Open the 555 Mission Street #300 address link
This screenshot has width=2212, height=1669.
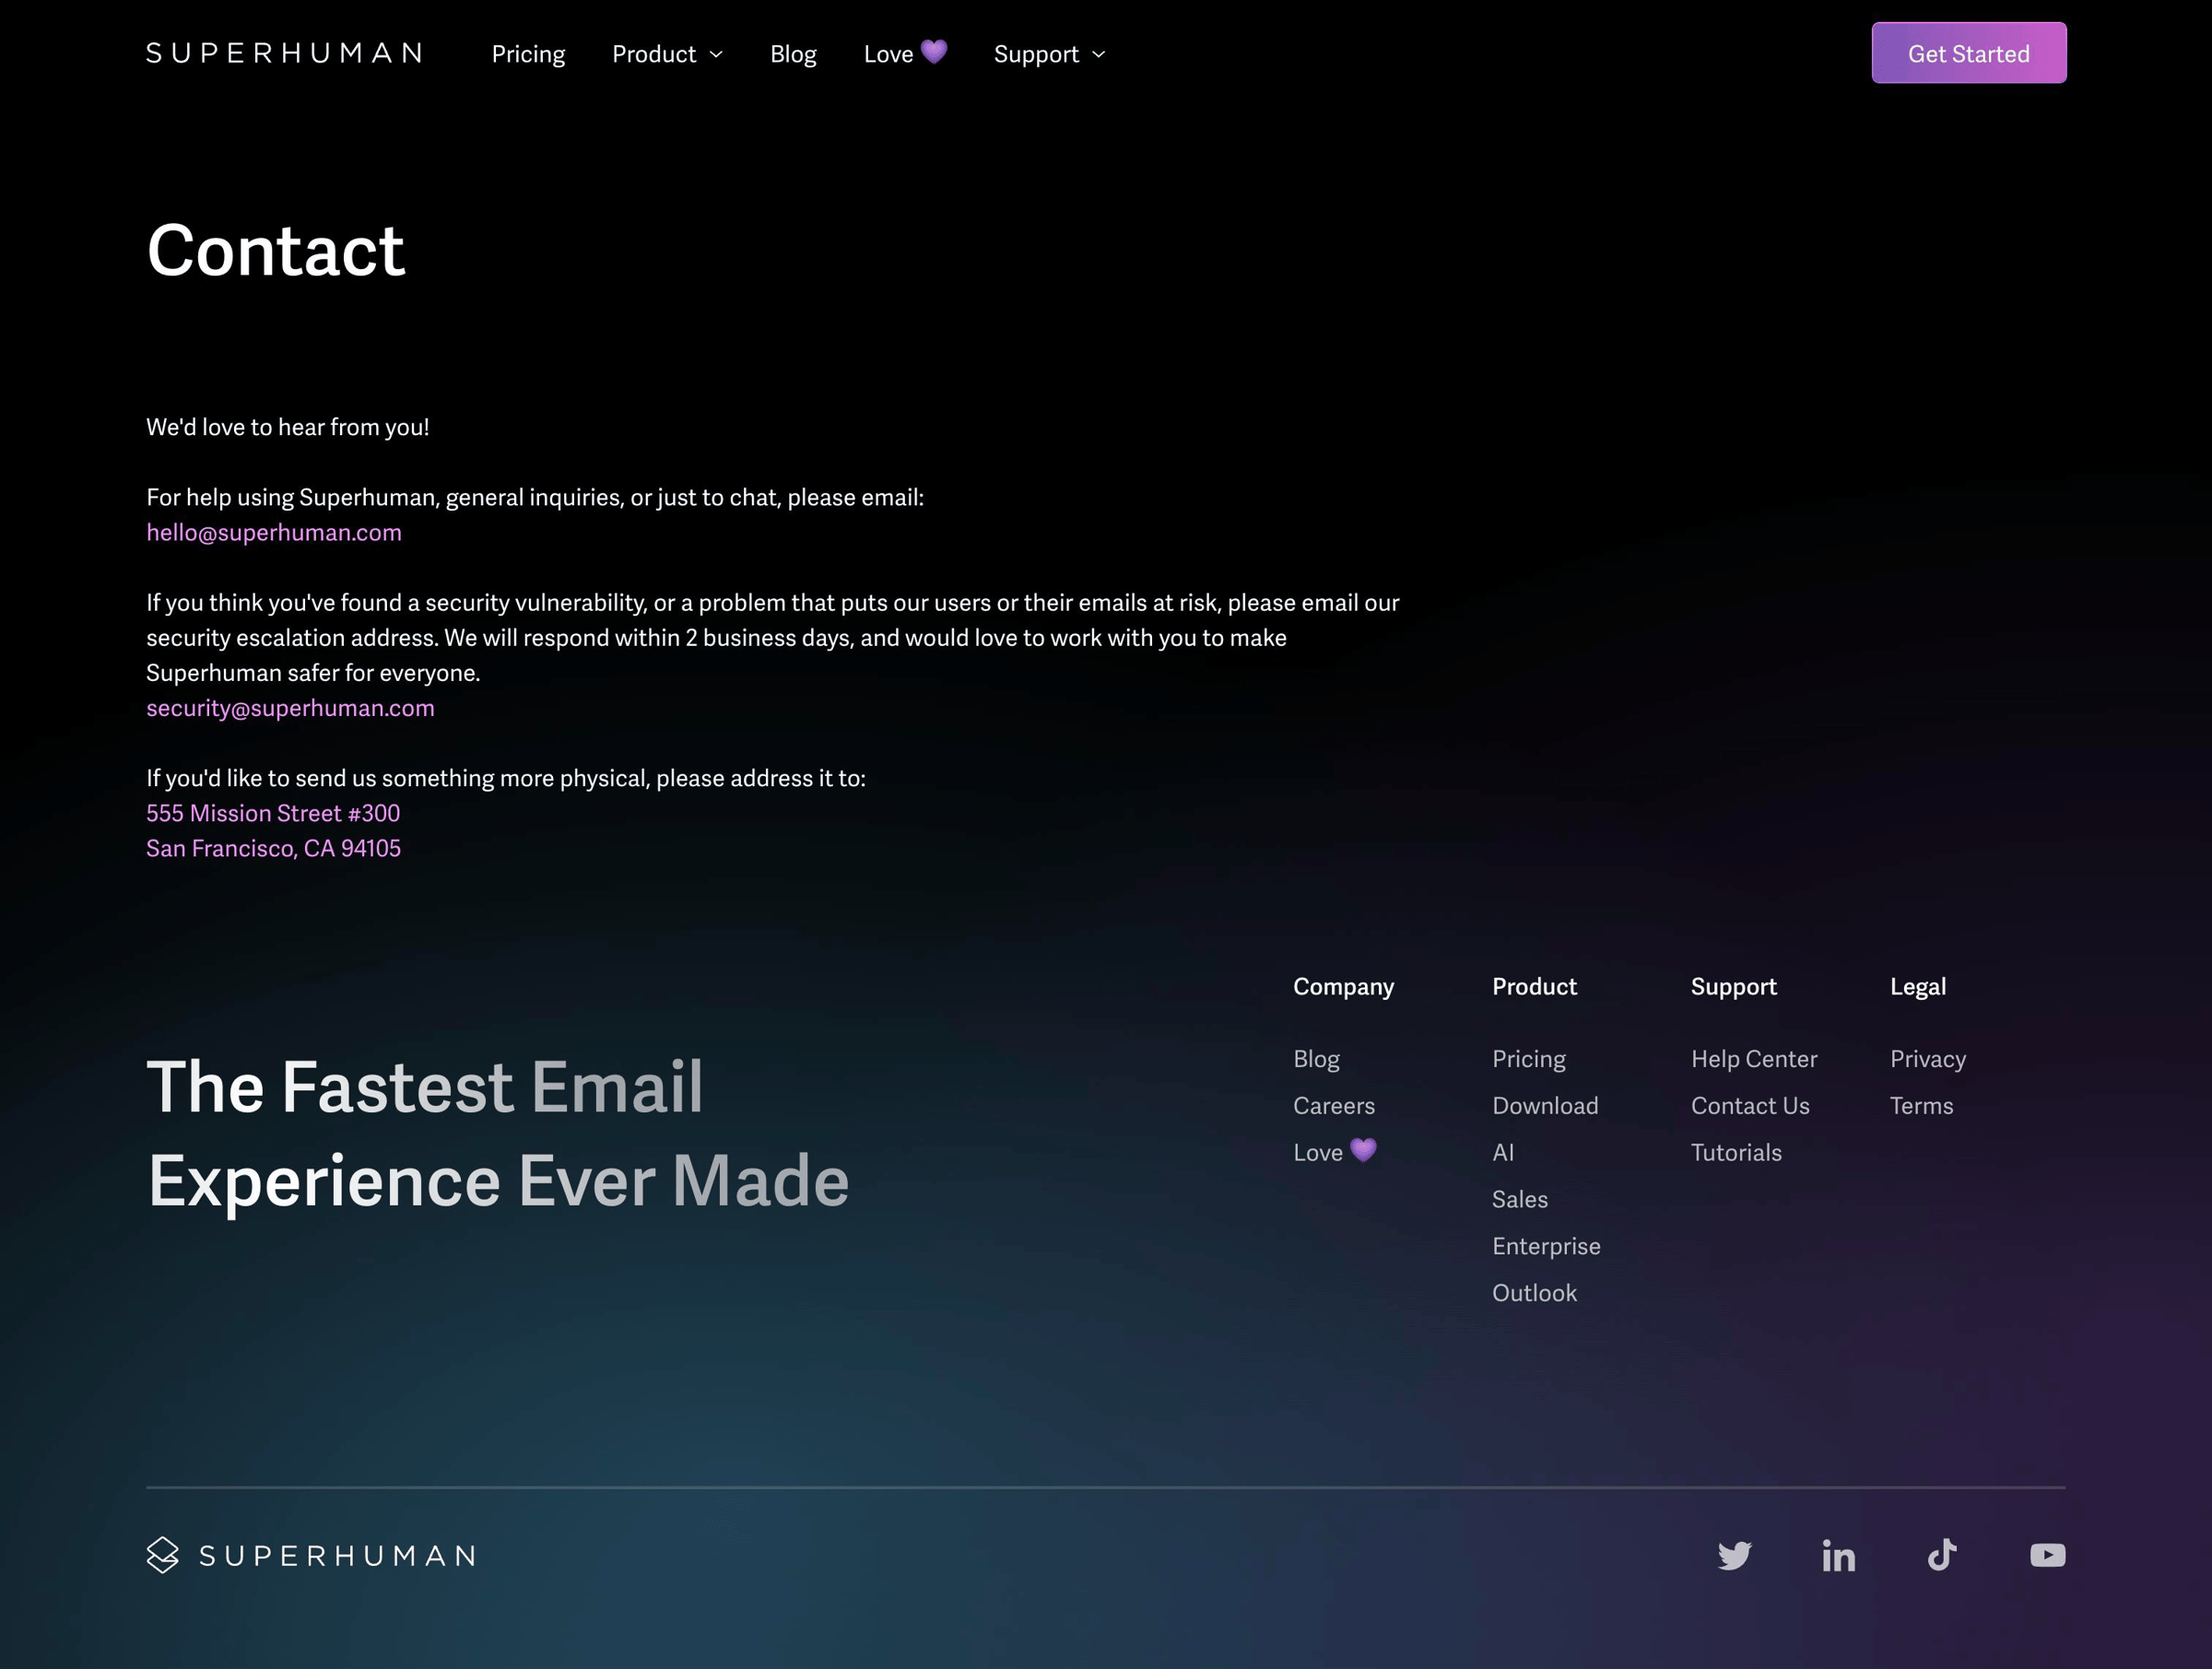tap(273, 813)
